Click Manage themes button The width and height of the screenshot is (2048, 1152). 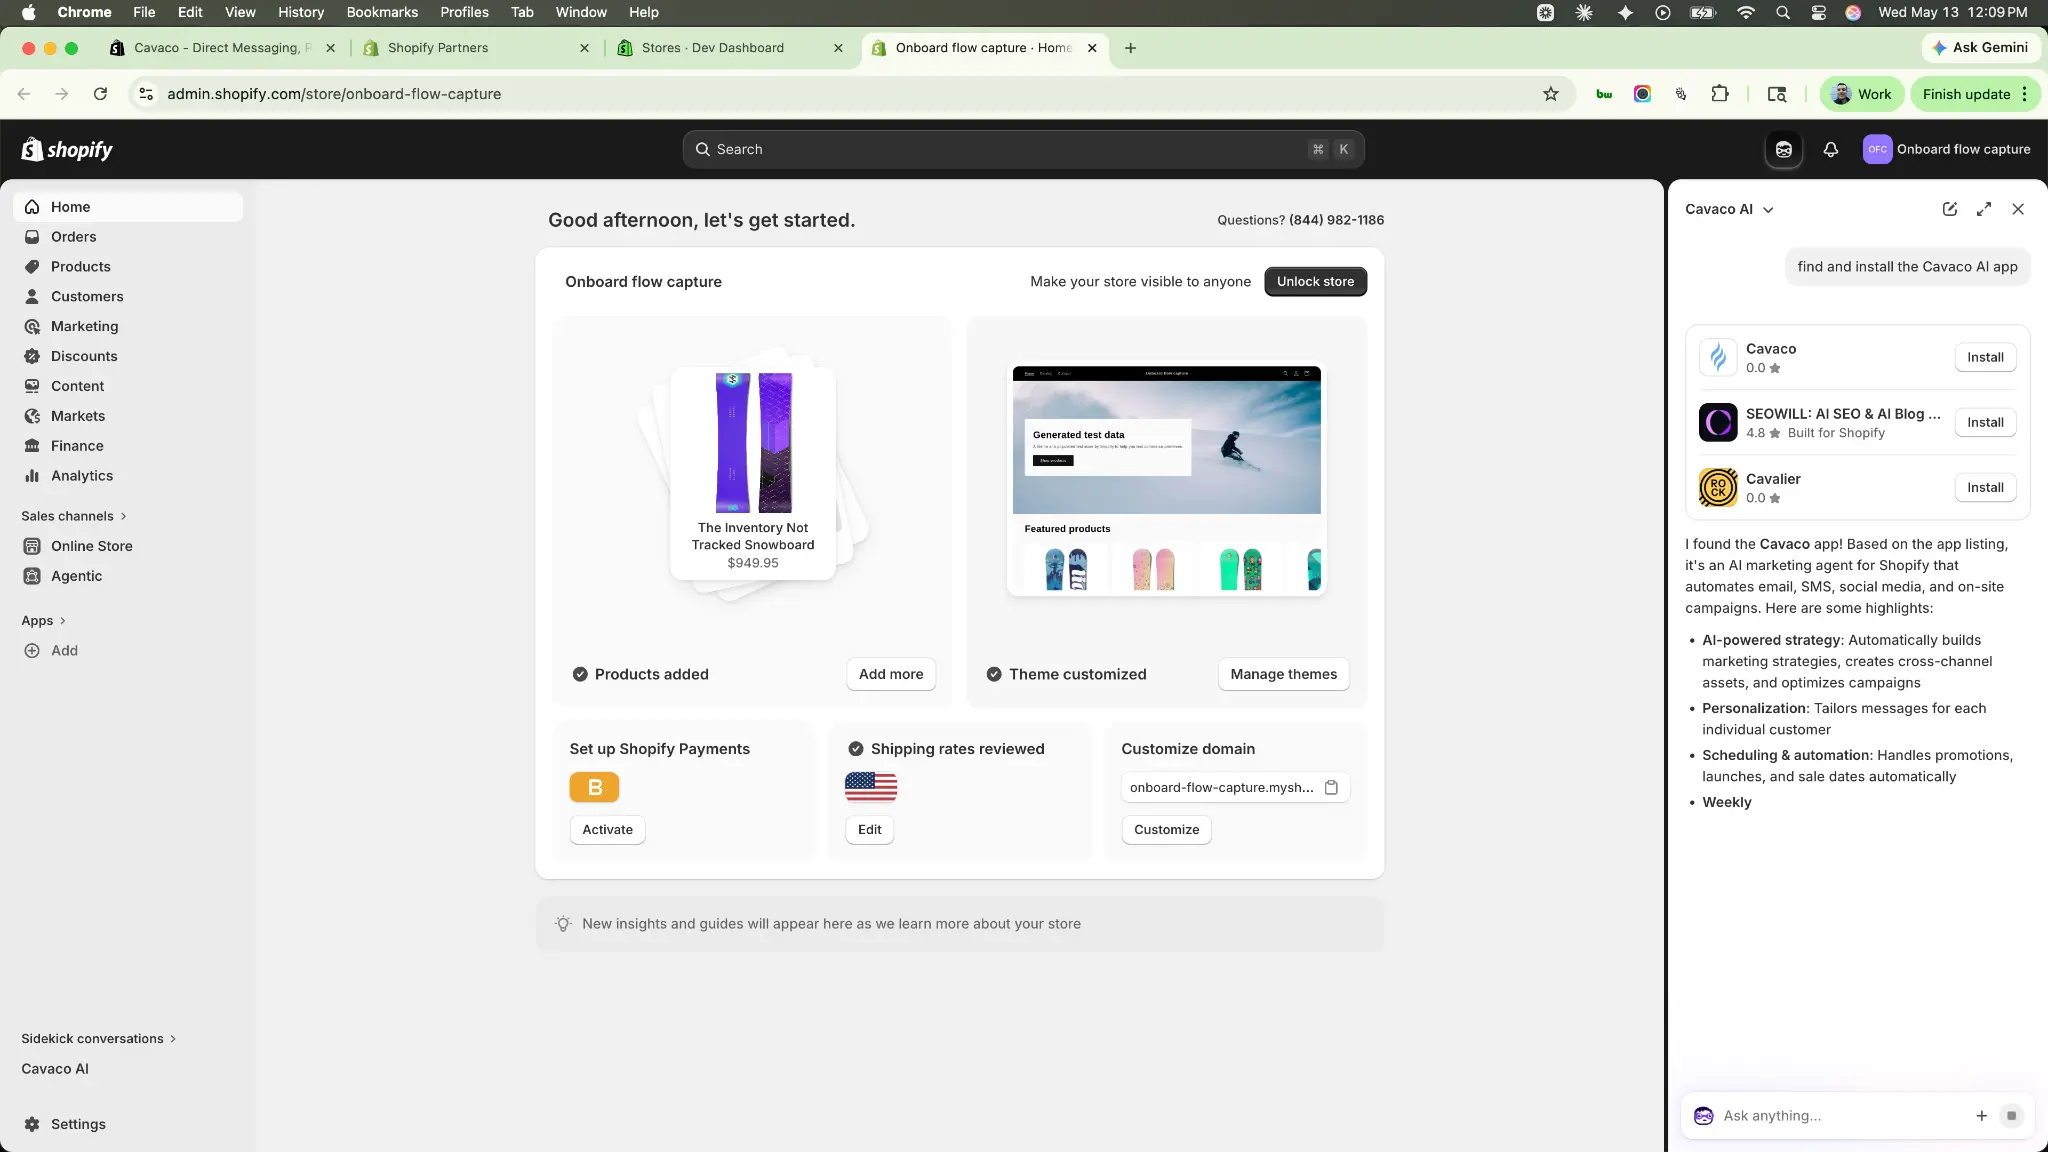click(1283, 674)
